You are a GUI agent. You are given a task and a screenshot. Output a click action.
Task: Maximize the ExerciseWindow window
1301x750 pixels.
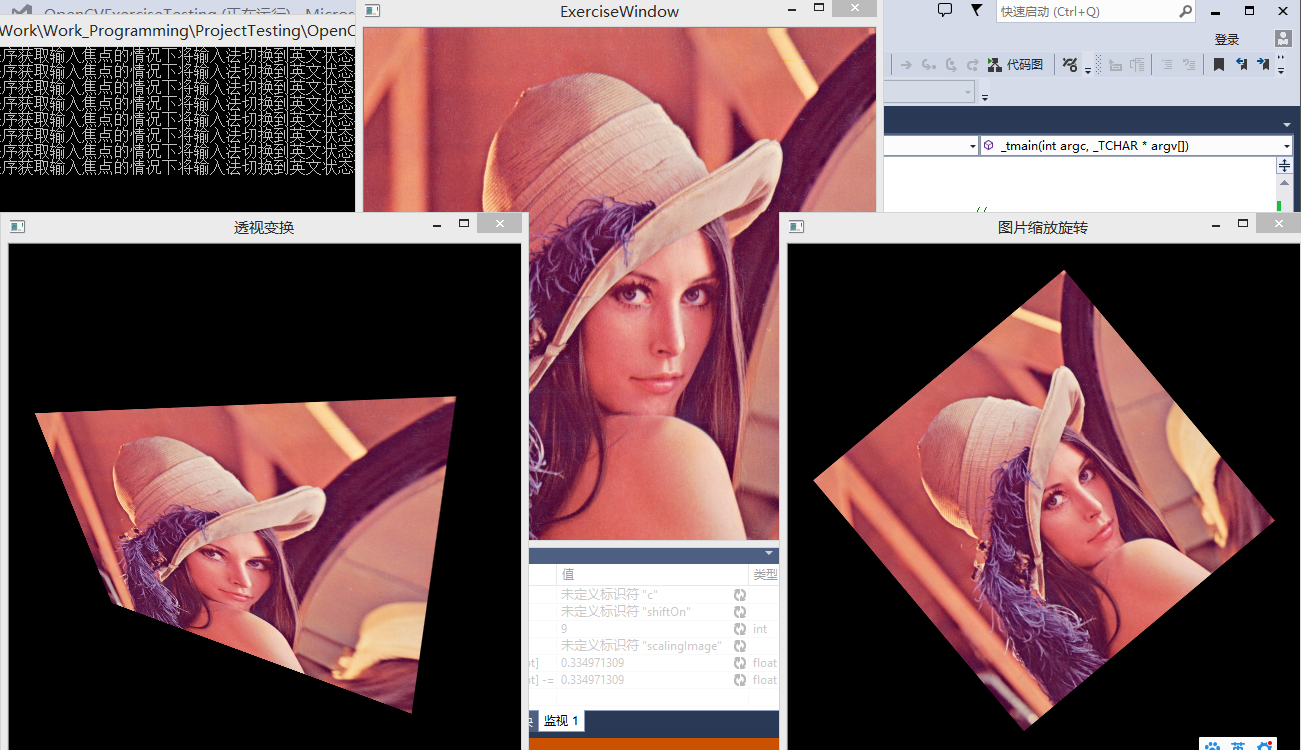tap(819, 8)
